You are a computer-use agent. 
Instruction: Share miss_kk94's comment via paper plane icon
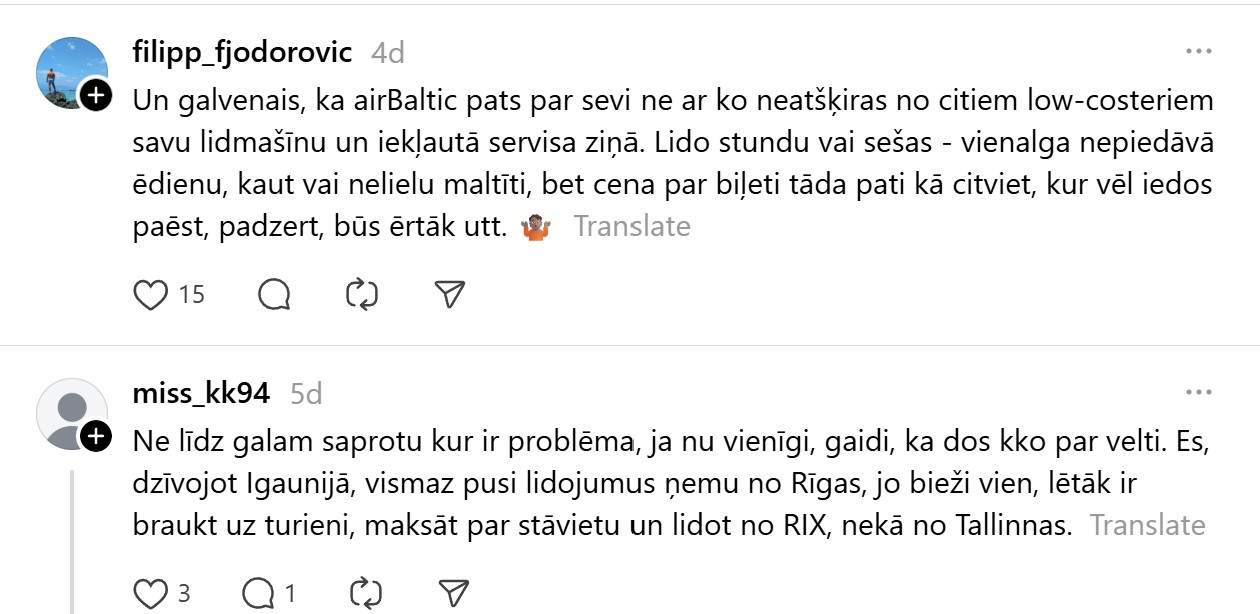454,593
